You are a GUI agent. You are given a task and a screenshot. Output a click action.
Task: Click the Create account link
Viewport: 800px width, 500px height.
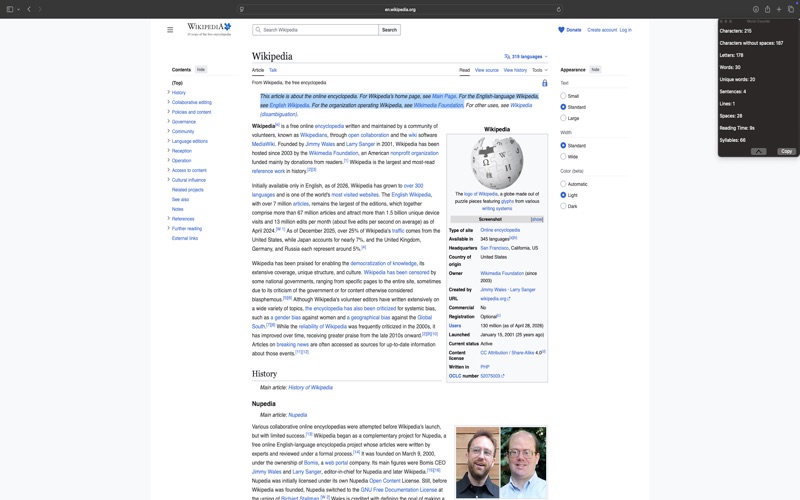click(602, 30)
